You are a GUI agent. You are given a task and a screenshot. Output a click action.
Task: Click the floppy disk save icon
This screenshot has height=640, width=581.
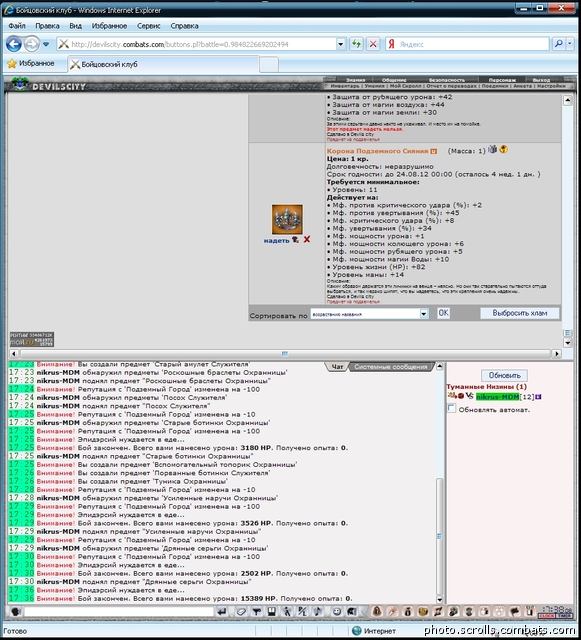click(272, 611)
